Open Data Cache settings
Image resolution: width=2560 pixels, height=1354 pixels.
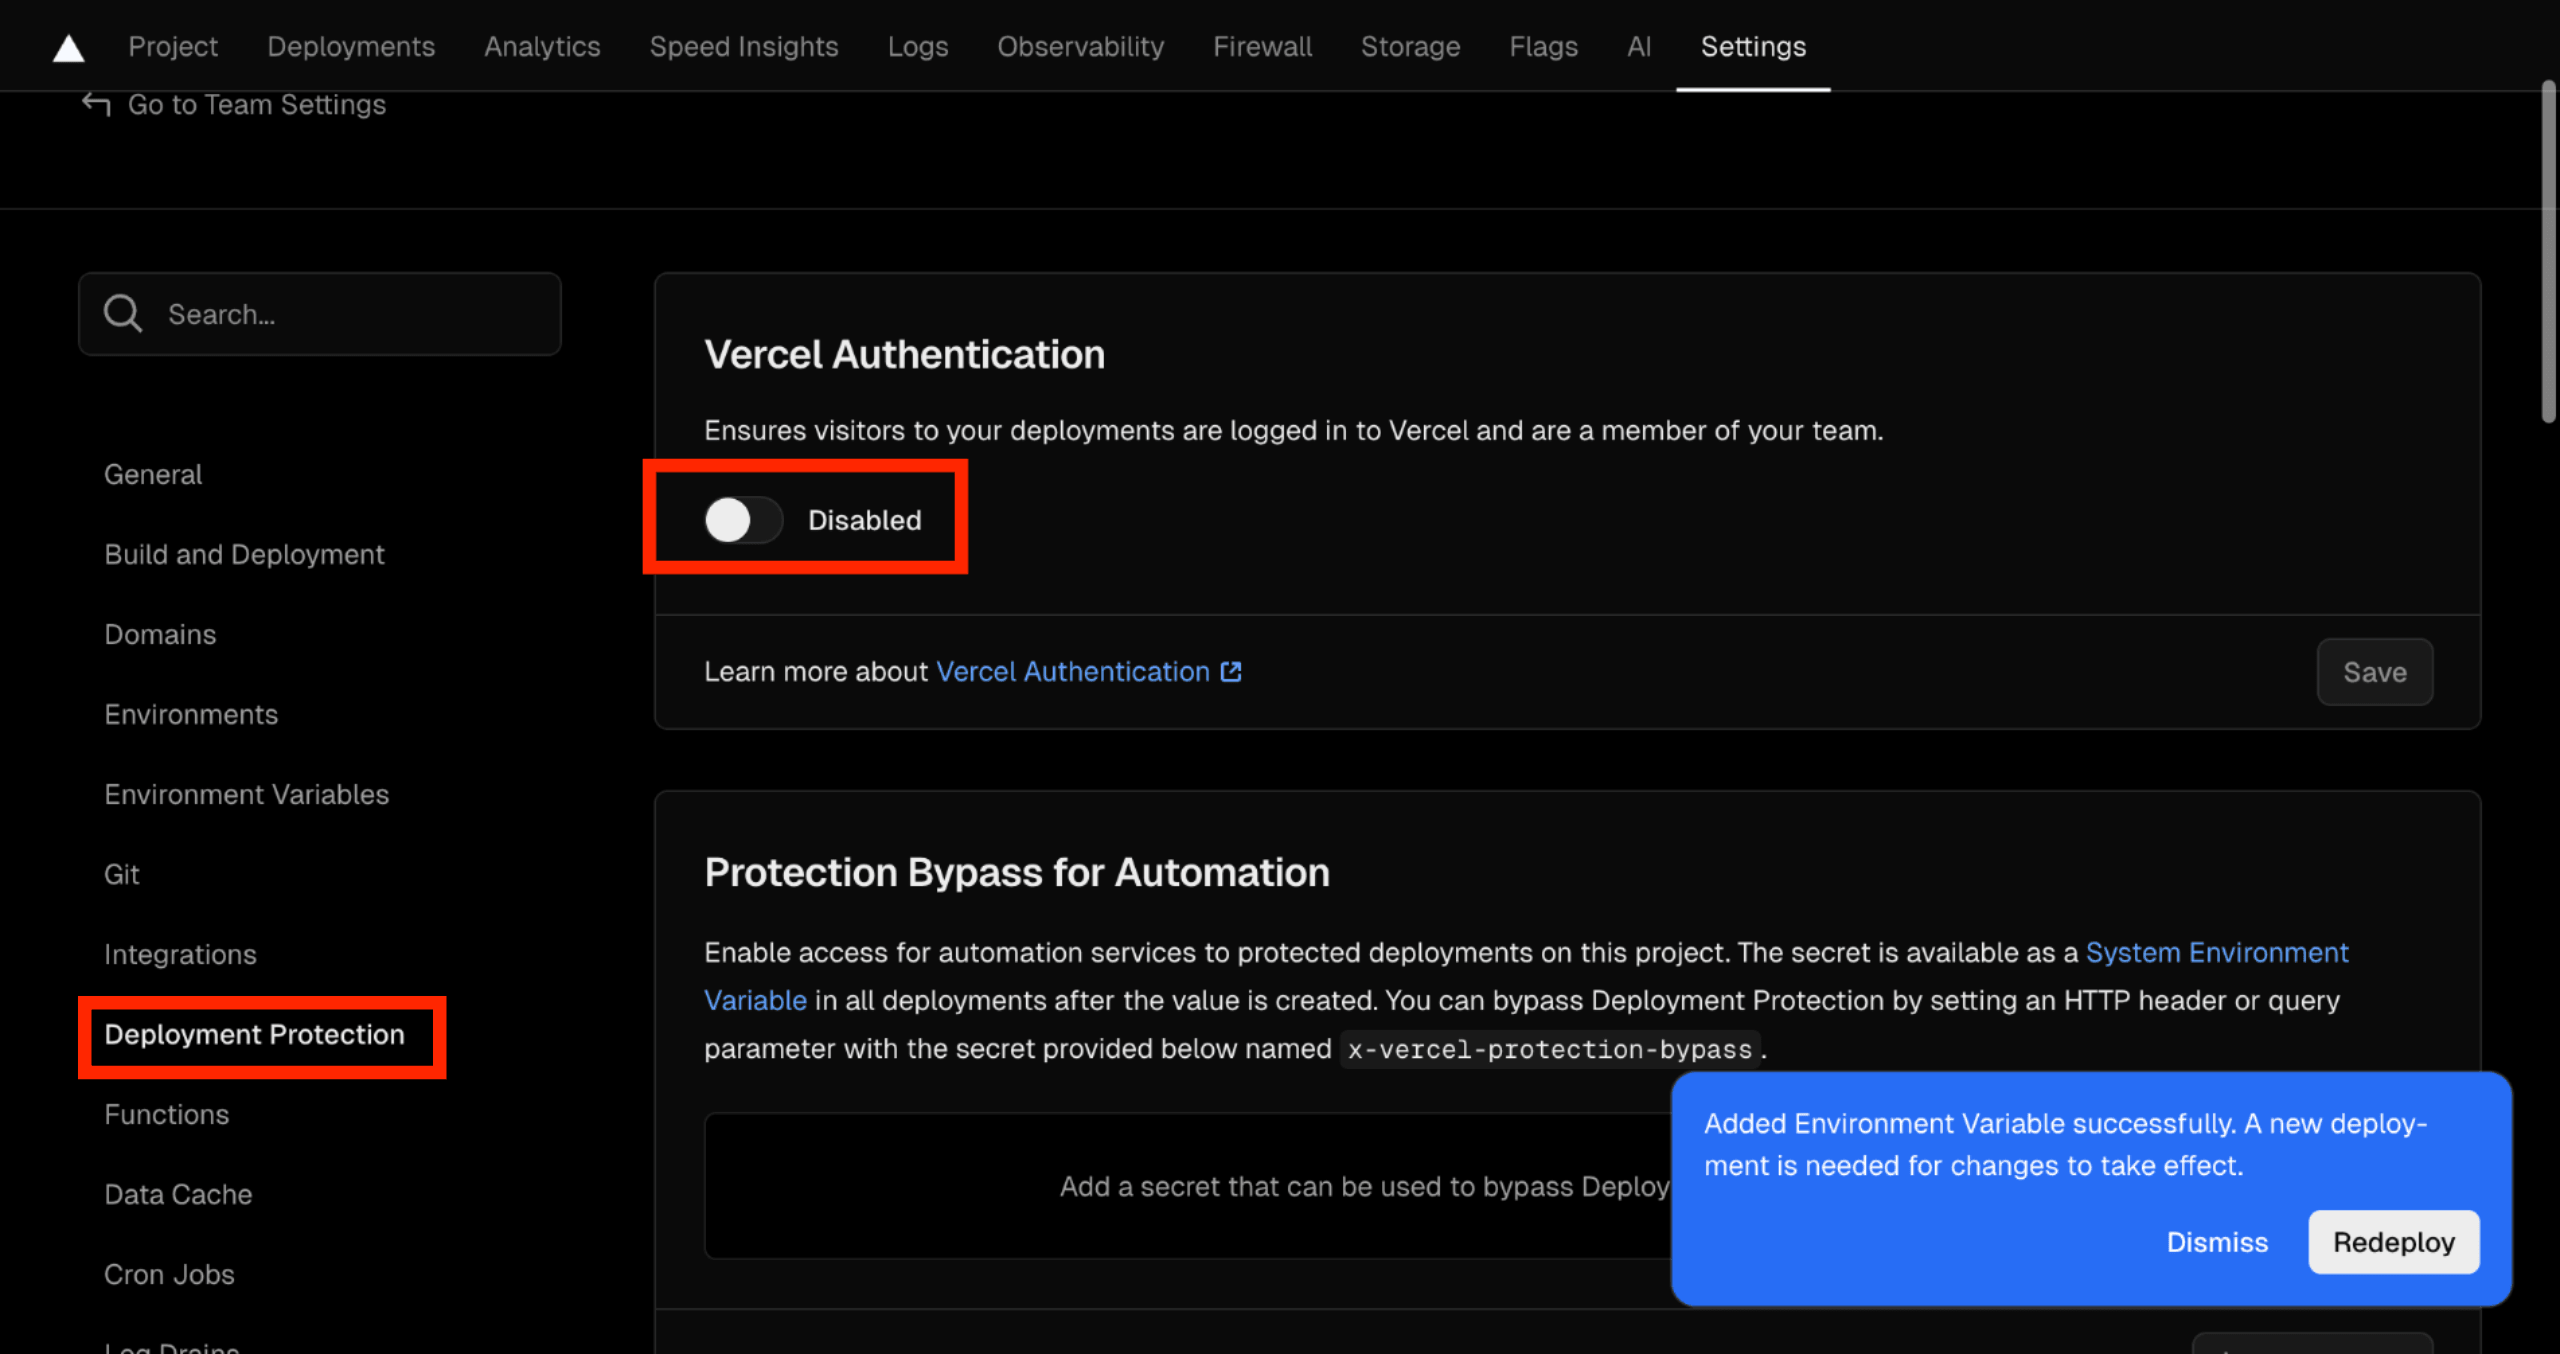click(x=178, y=1194)
